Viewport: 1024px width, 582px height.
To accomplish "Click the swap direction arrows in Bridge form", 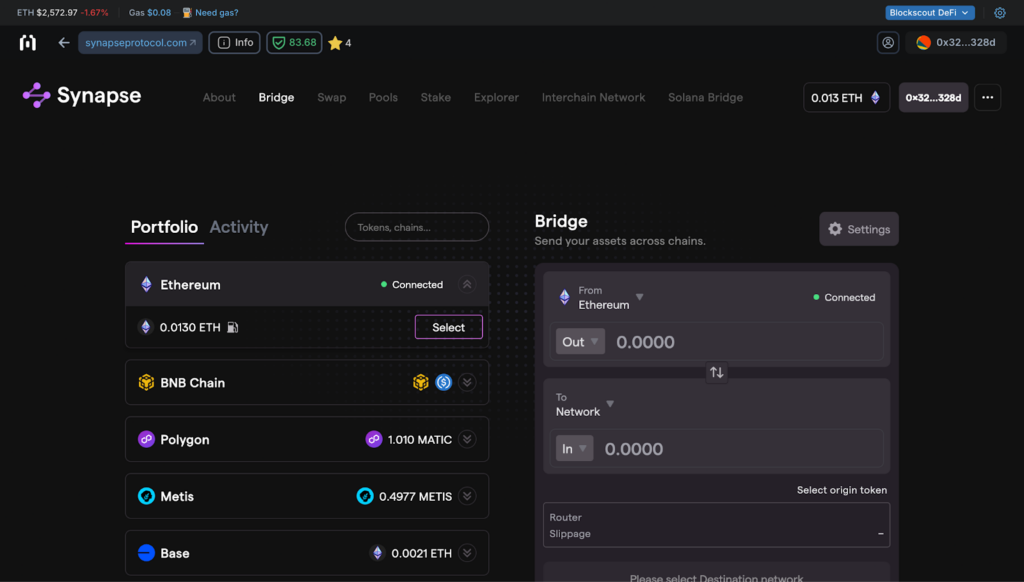I will [716, 372].
